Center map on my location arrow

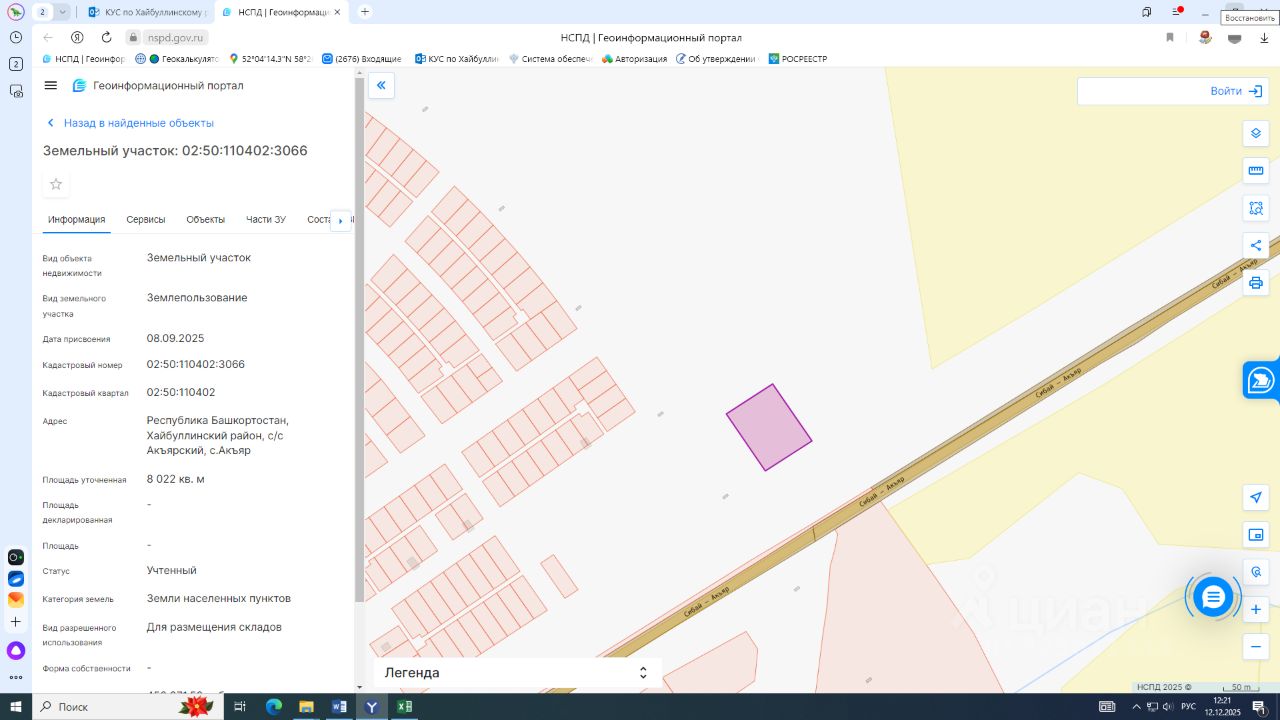click(1256, 498)
